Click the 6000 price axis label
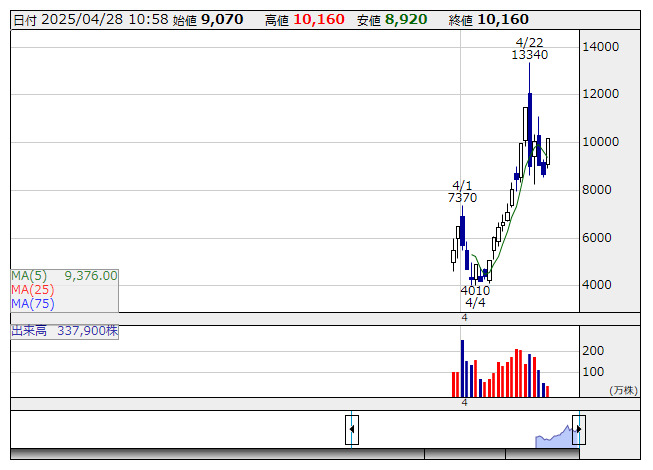The height and width of the screenshot is (470, 653). [596, 238]
